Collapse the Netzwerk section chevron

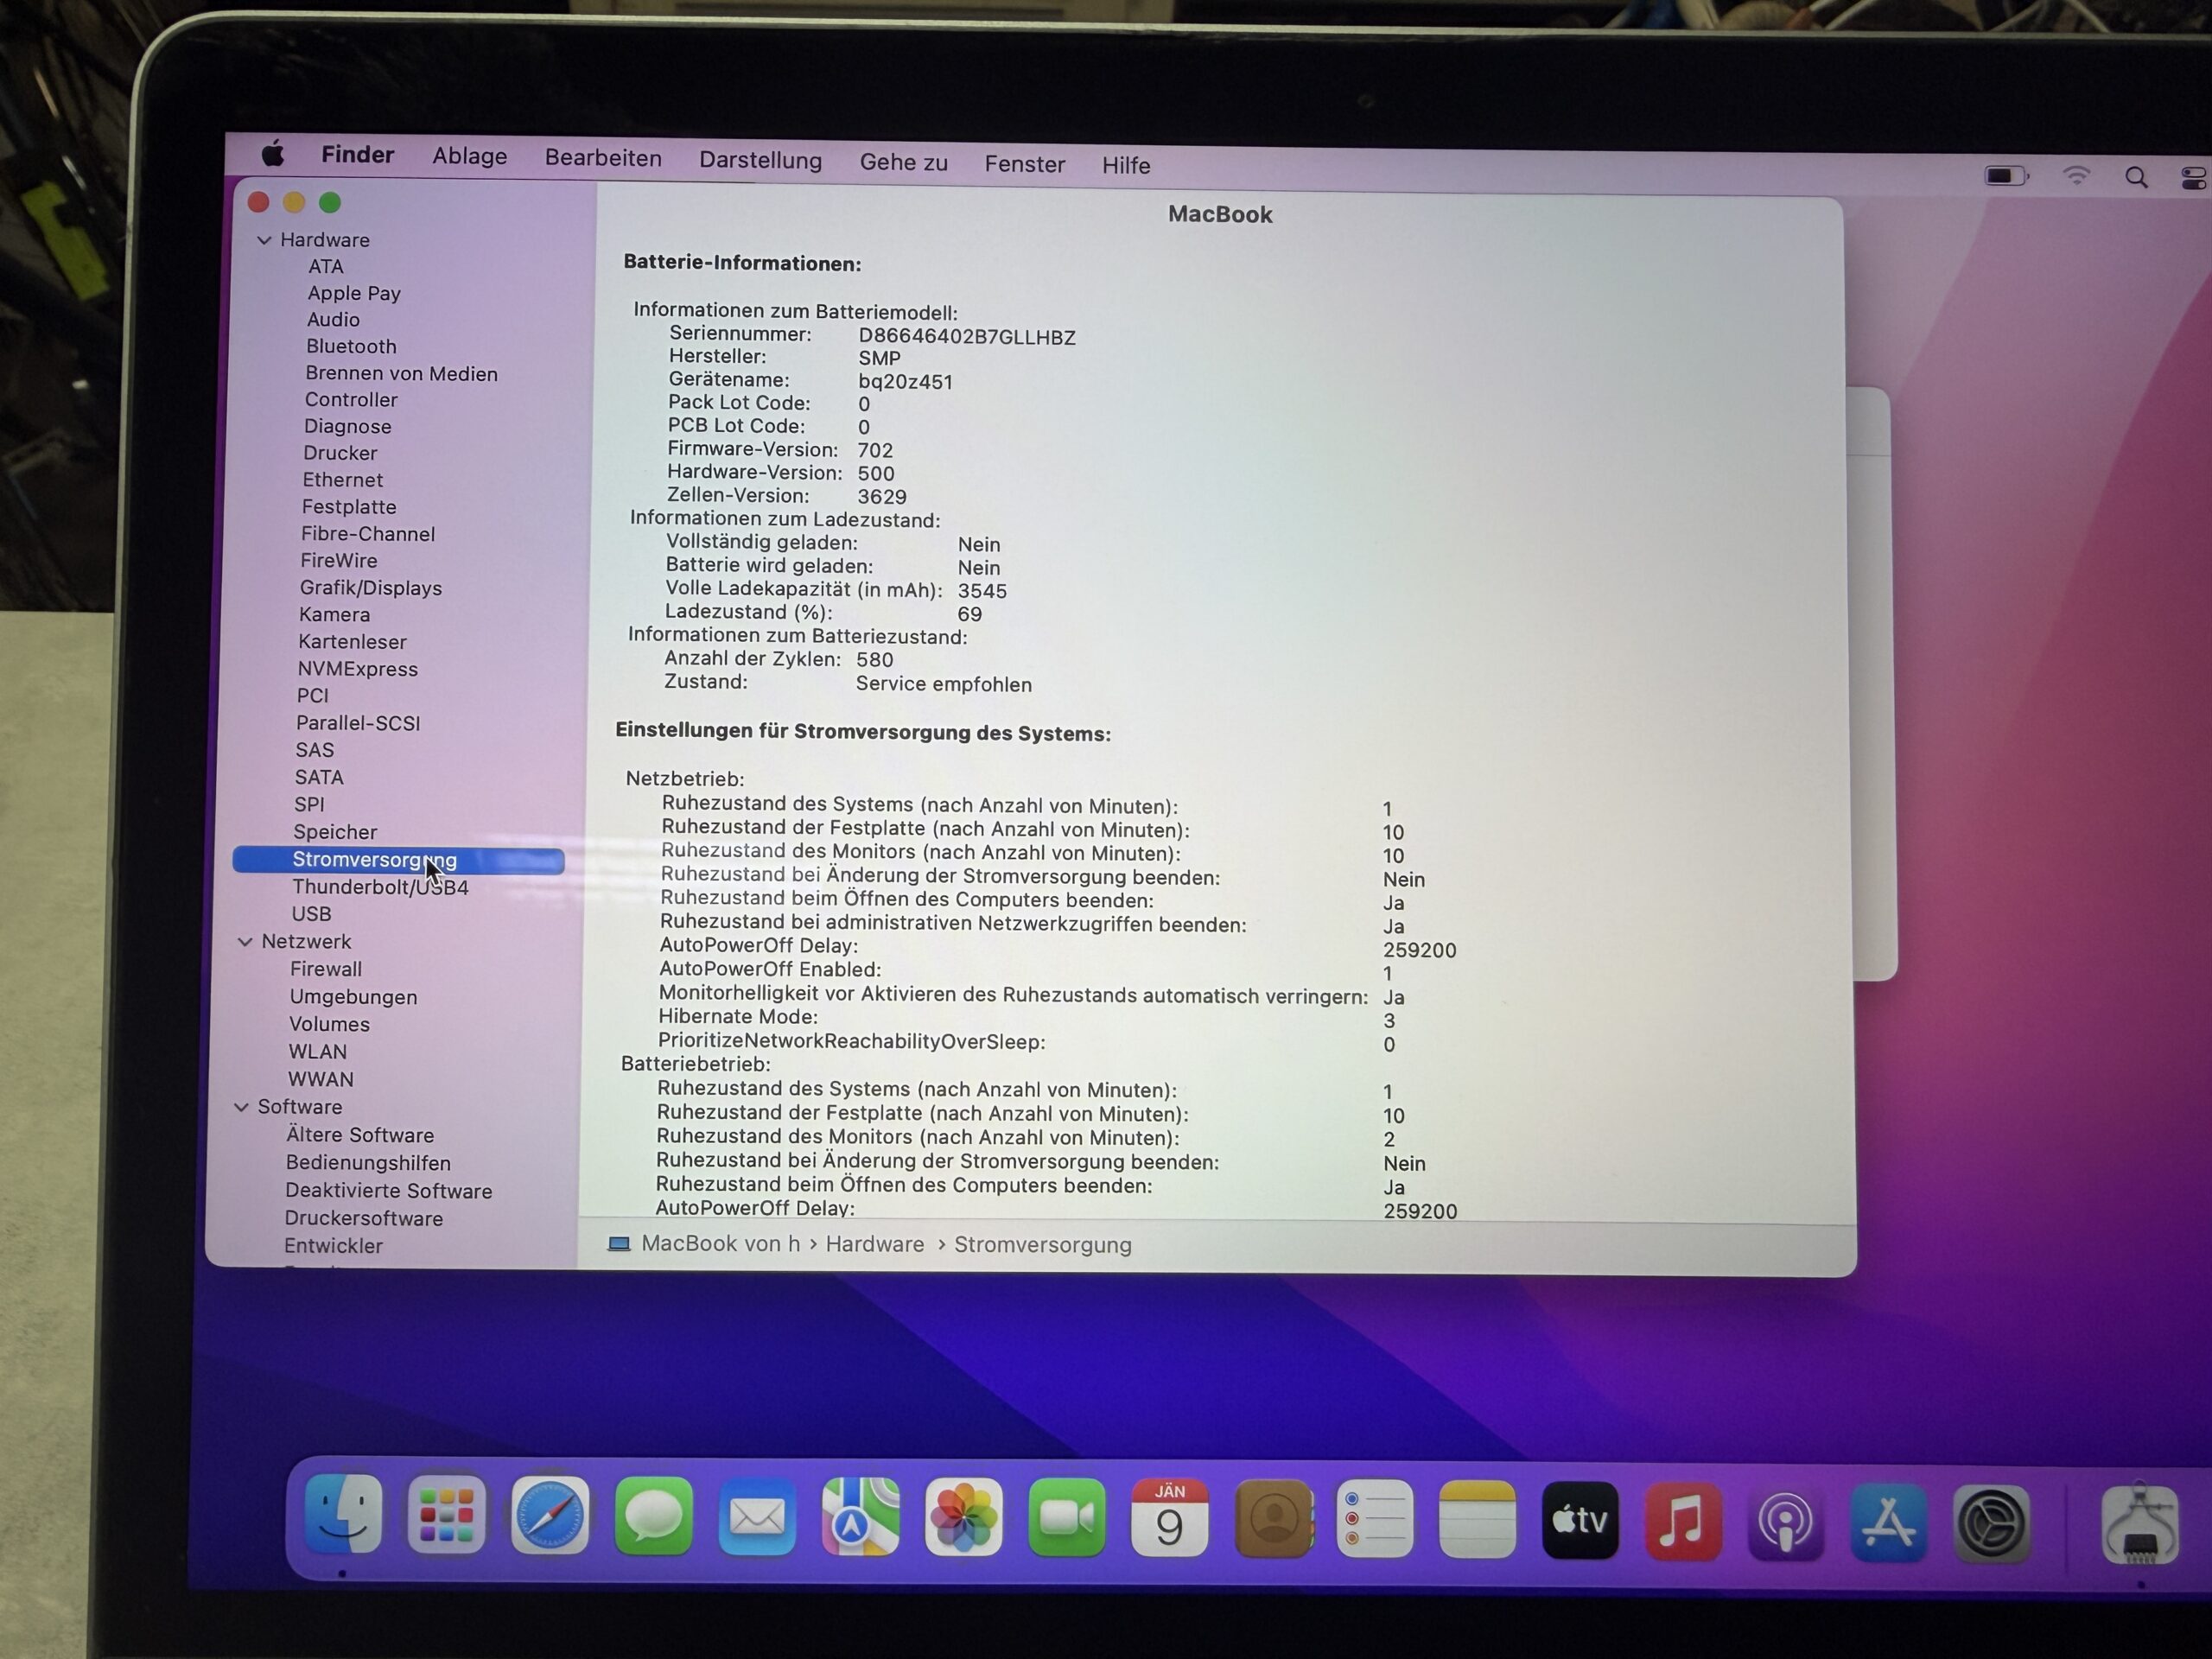tap(245, 942)
